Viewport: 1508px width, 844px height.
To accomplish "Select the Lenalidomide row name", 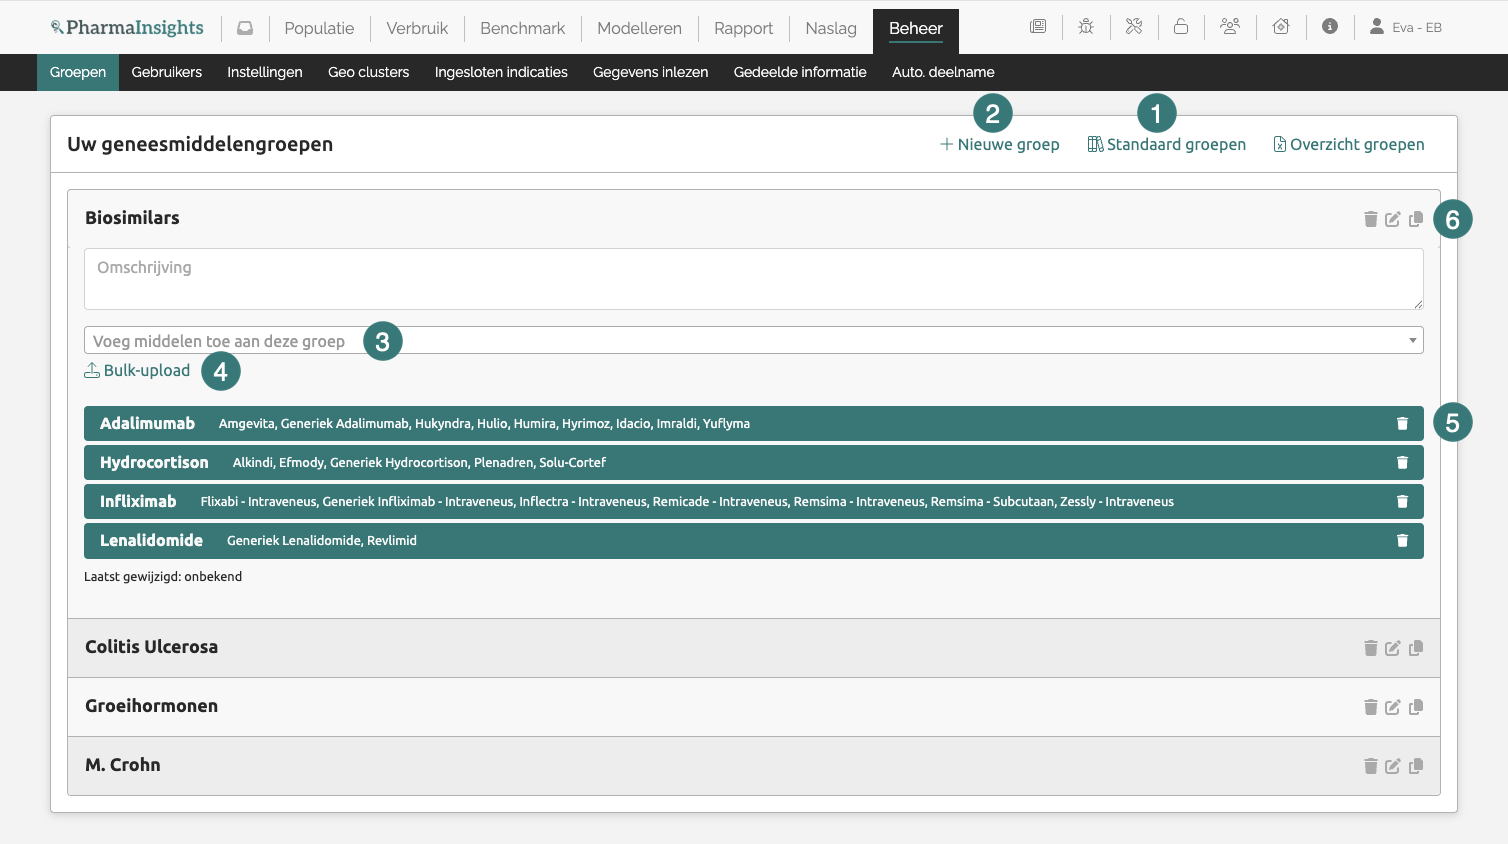I will (151, 540).
